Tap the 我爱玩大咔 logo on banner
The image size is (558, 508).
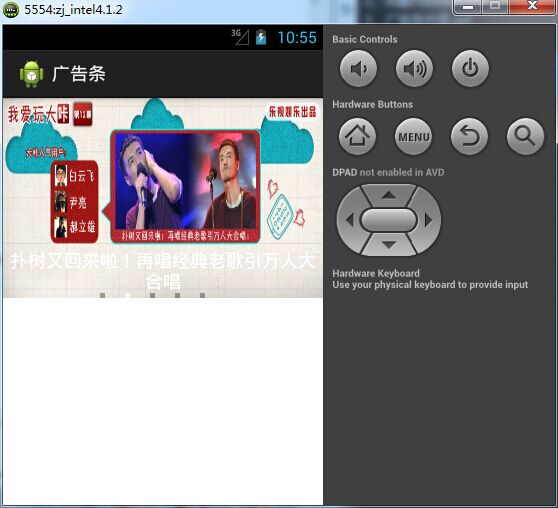click(x=38, y=114)
